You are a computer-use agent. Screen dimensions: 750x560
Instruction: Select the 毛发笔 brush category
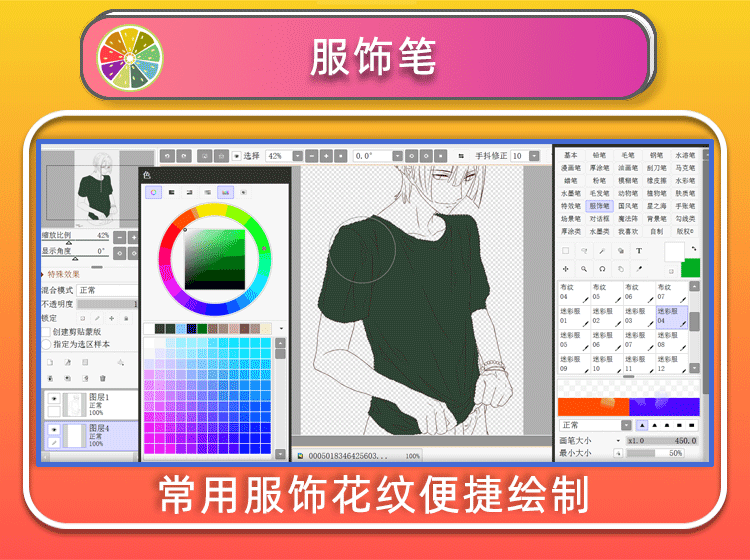tap(599, 193)
